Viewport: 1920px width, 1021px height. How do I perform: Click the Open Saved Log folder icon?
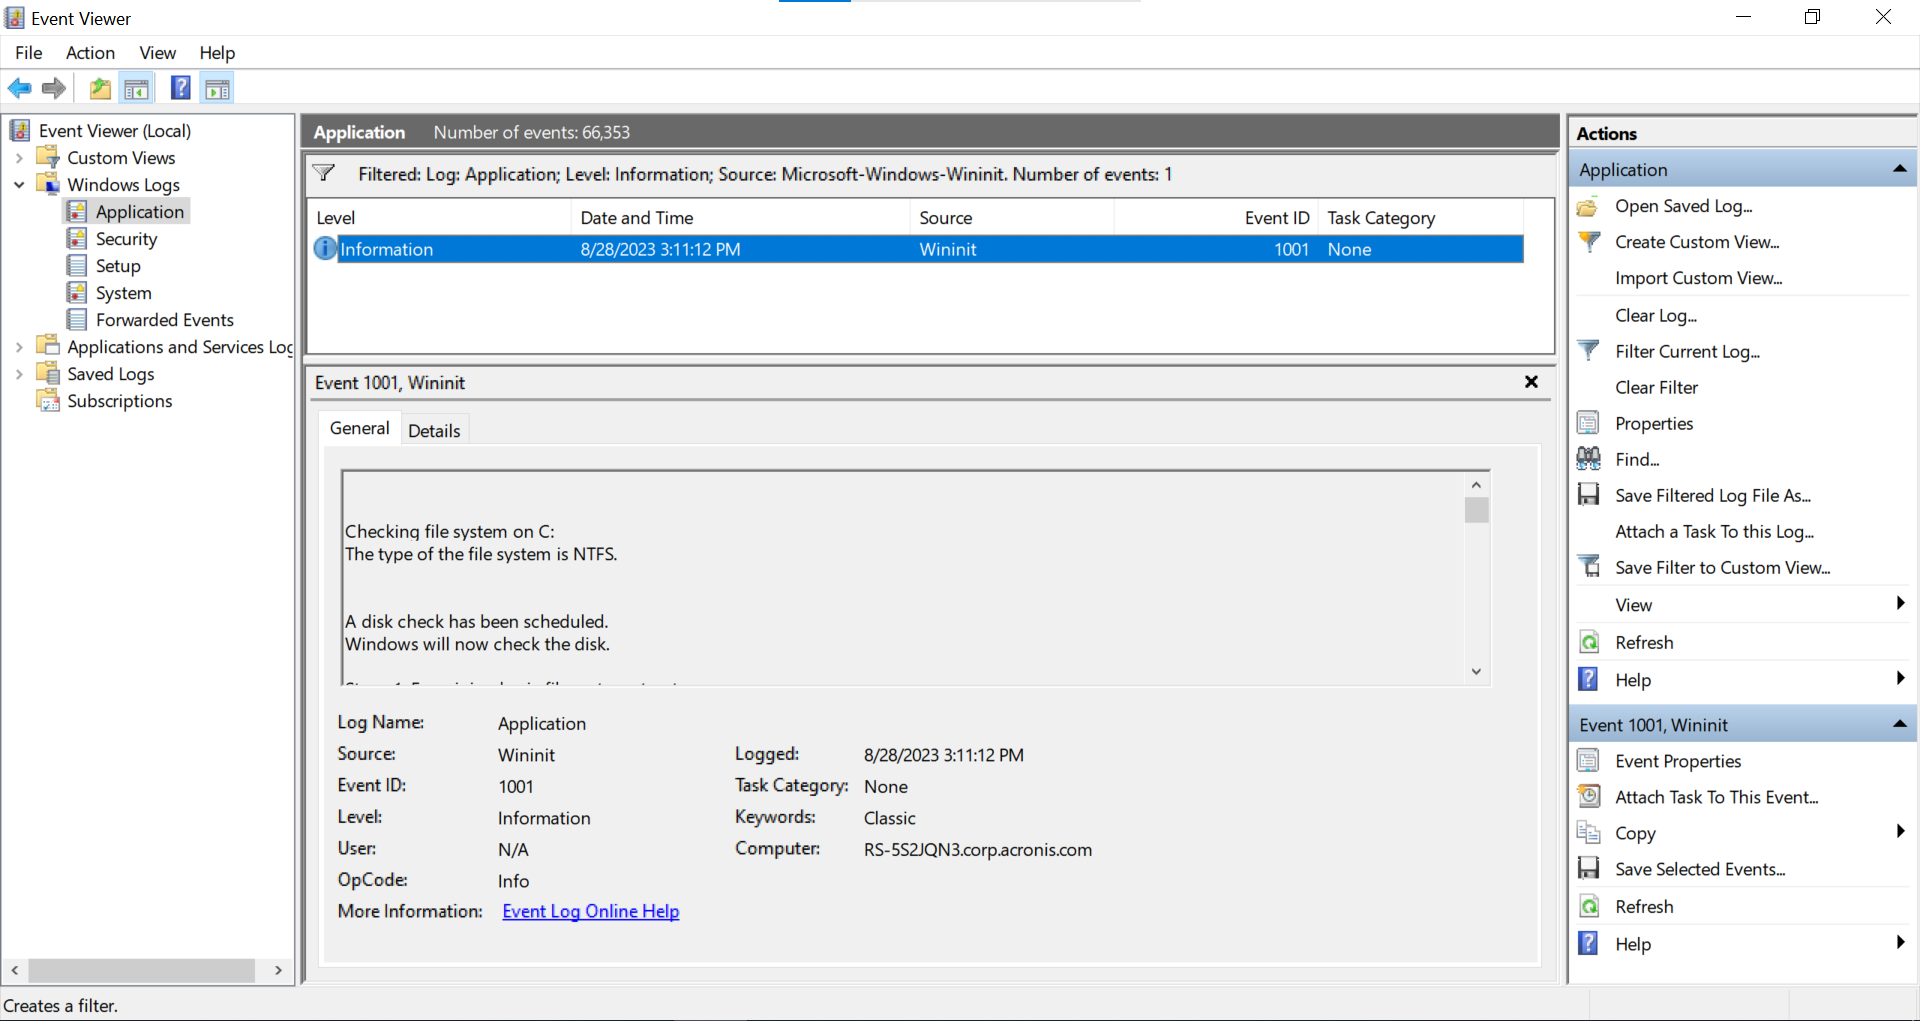point(1588,206)
